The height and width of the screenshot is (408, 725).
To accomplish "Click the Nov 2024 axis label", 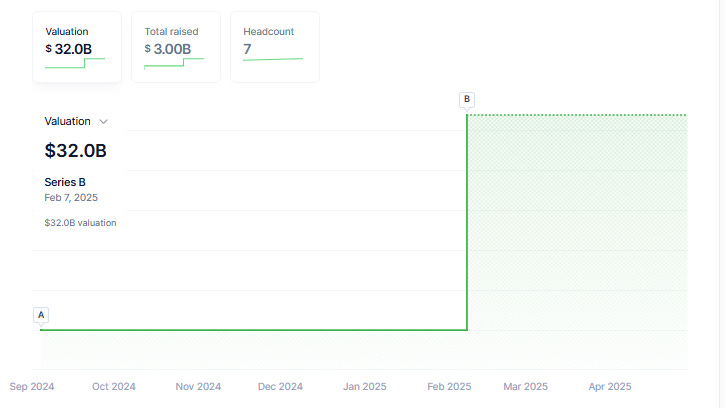I will (x=198, y=387).
